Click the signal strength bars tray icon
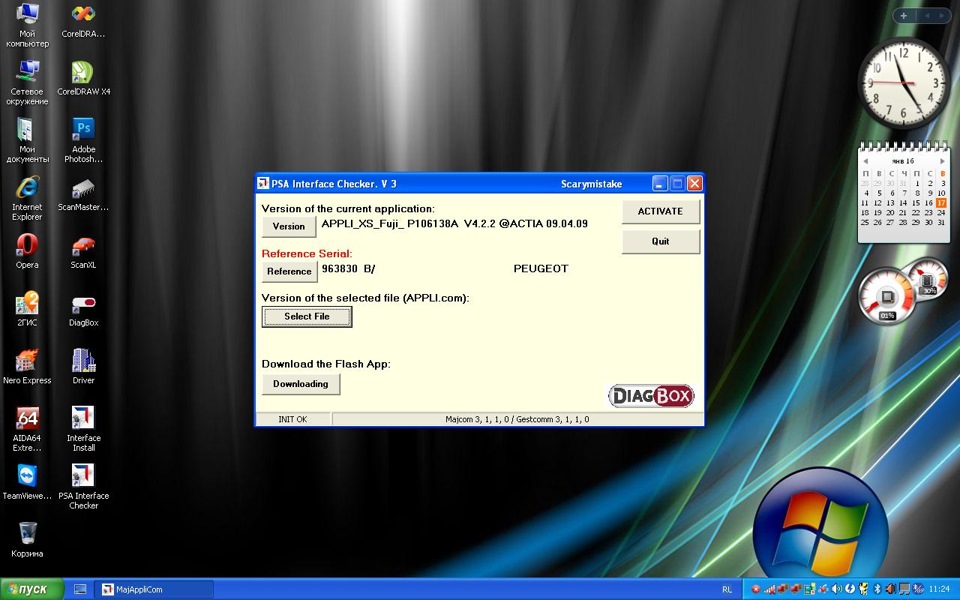This screenshot has height=600, width=960. point(769,590)
